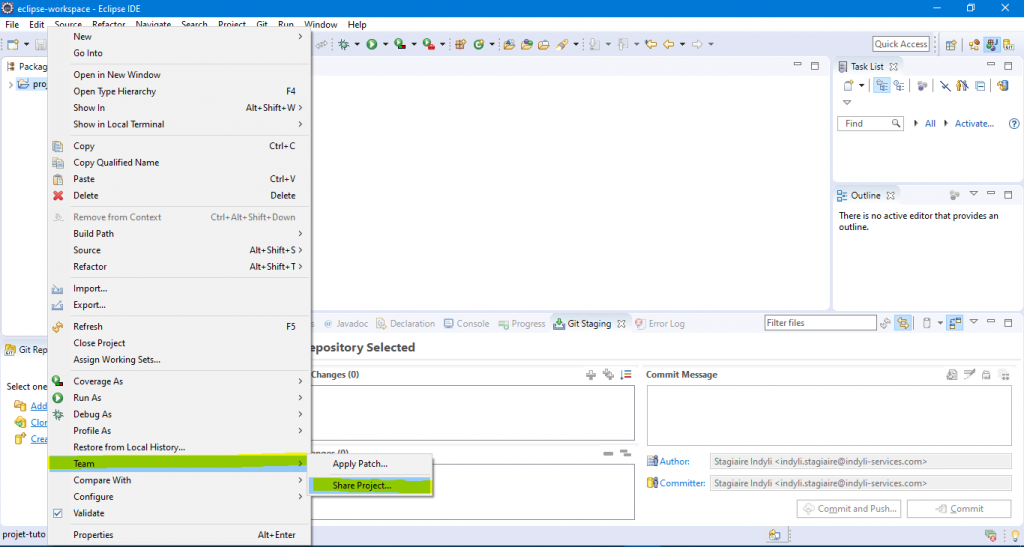Viewport: 1024px width, 547px height.
Task: Click the New Task icon in Task List
Action: [x=848, y=86]
